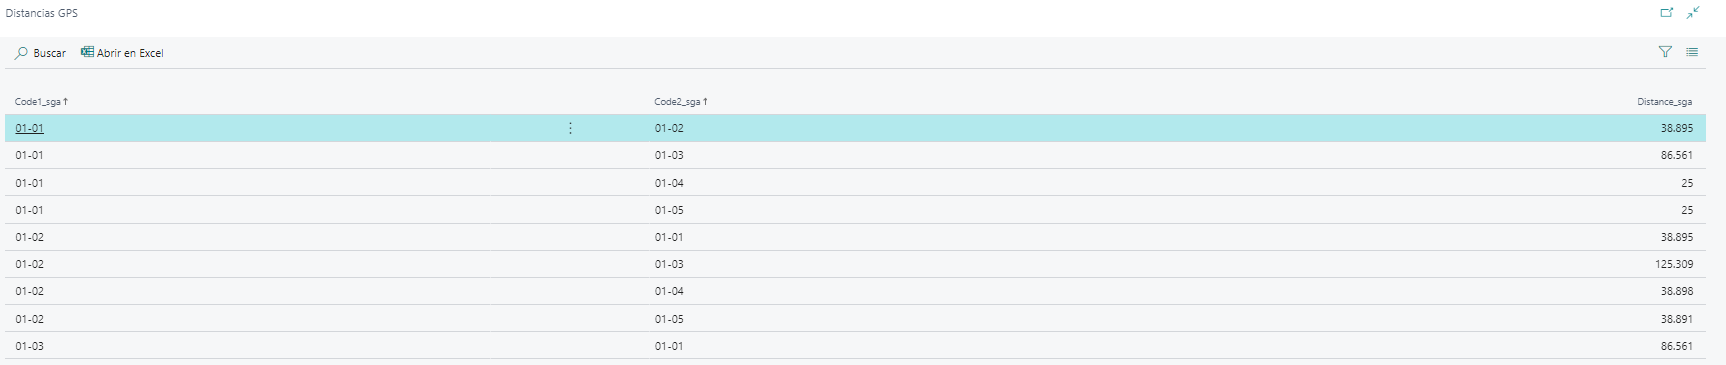
Task: Select Code1 cell of row with distance 86.561 to 01-03
Action: (x=29, y=155)
